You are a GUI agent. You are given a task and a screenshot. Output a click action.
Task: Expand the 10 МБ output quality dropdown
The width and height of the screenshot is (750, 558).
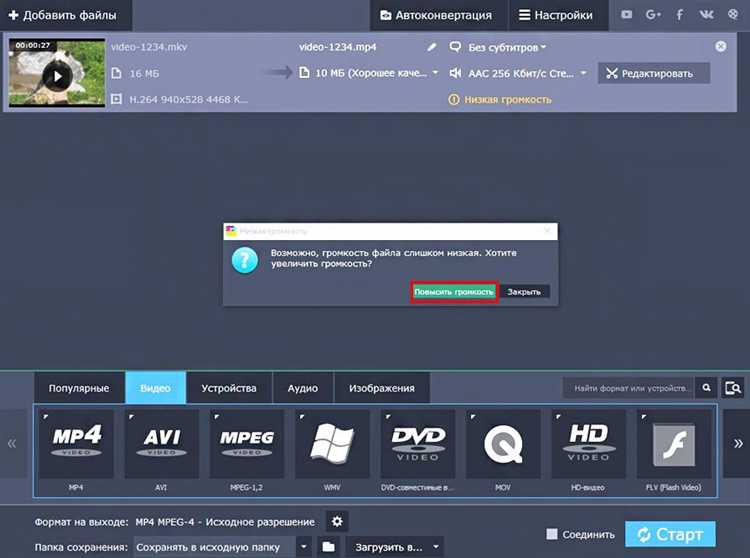[372, 73]
